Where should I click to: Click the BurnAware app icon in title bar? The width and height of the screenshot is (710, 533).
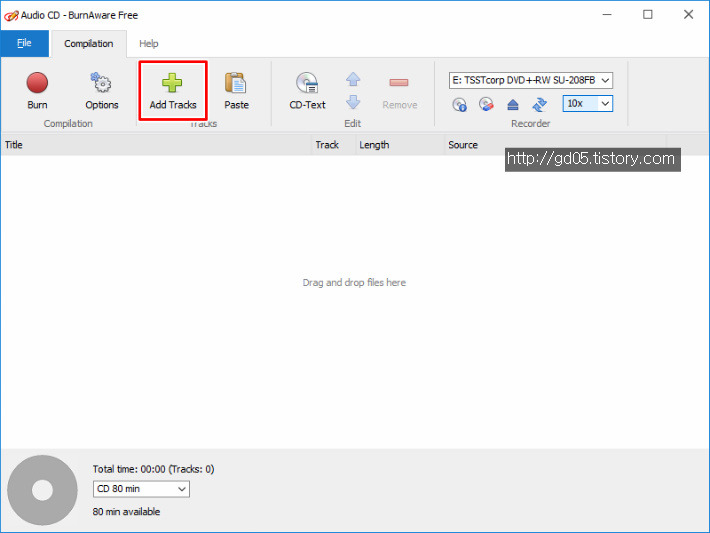pyautogui.click(x=11, y=16)
